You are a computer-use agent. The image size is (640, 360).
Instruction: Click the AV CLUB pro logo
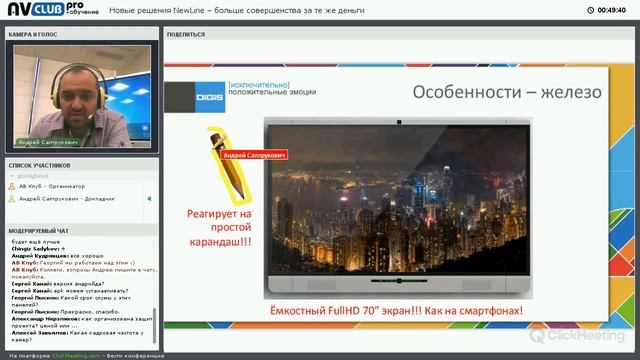pos(53,9)
